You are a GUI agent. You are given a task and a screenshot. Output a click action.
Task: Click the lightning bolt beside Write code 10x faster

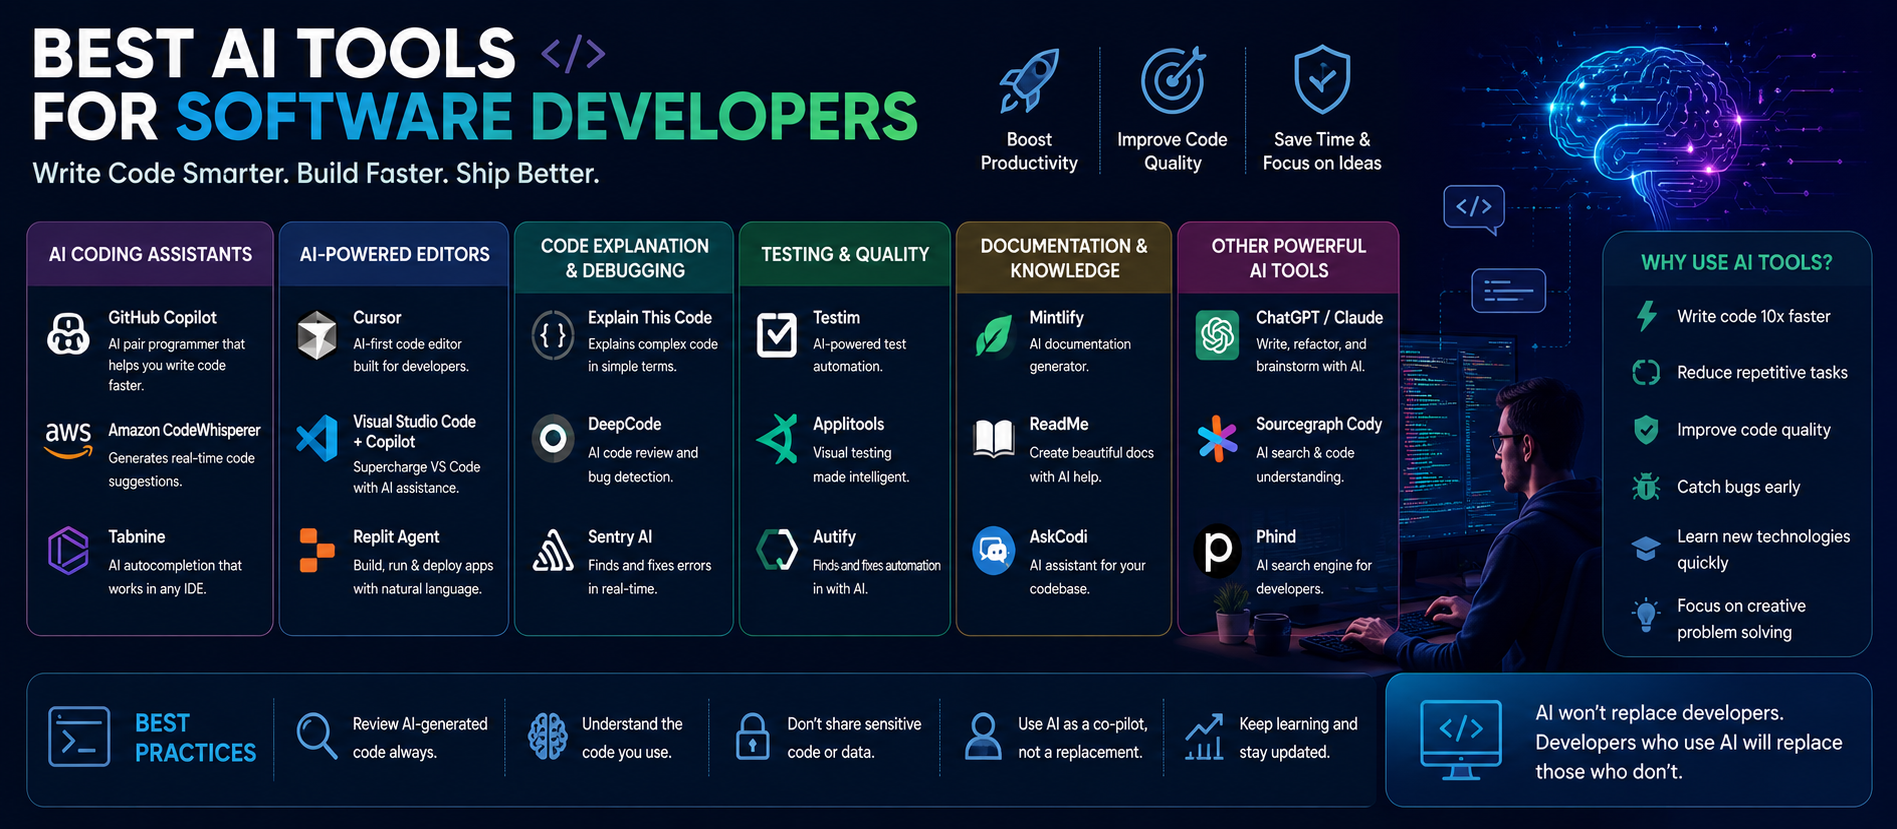pos(1646,316)
